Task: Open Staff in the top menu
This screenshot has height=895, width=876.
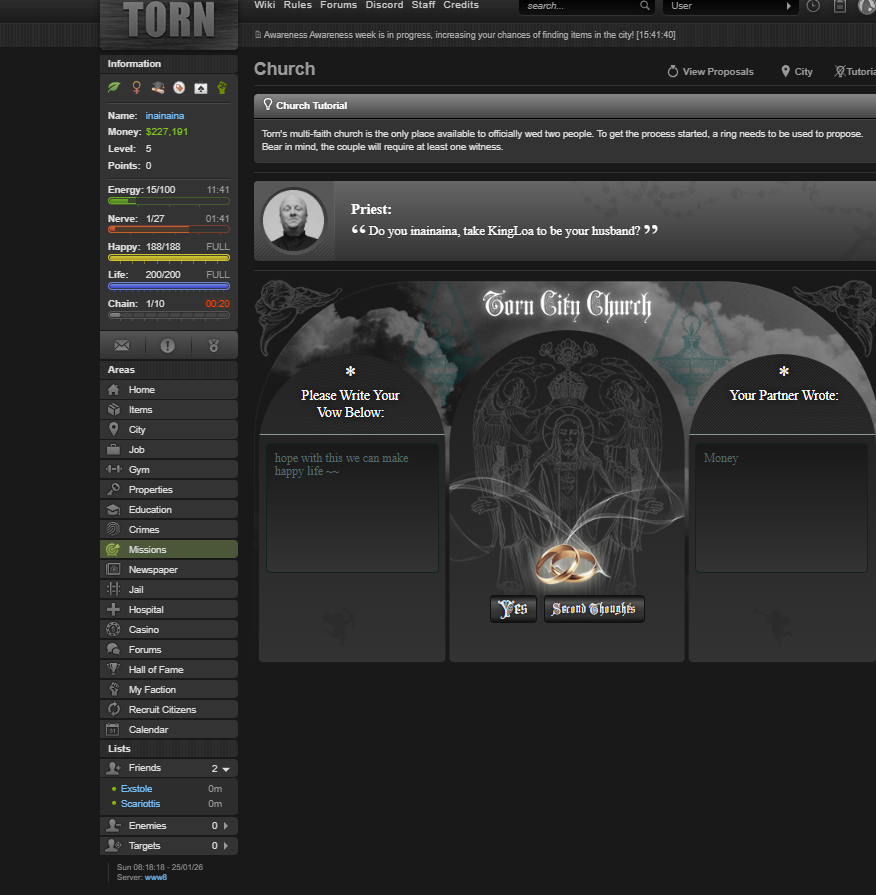Action: [423, 5]
